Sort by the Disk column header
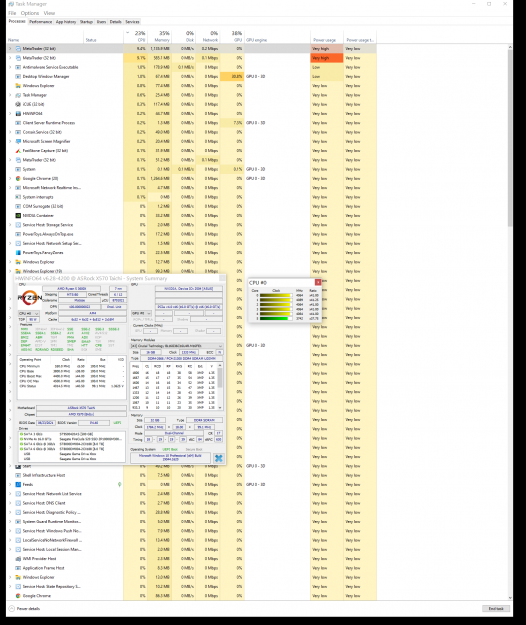 [x=184, y=36]
